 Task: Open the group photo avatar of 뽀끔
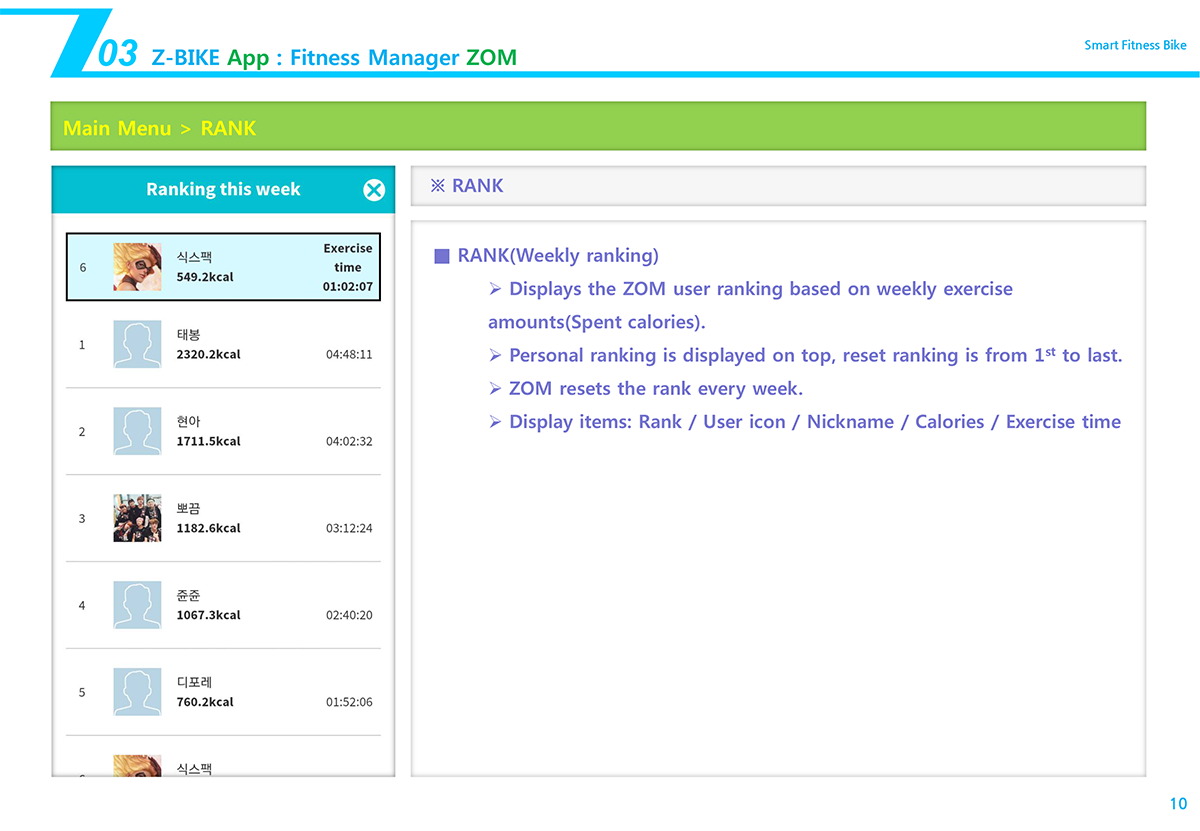click(137, 518)
